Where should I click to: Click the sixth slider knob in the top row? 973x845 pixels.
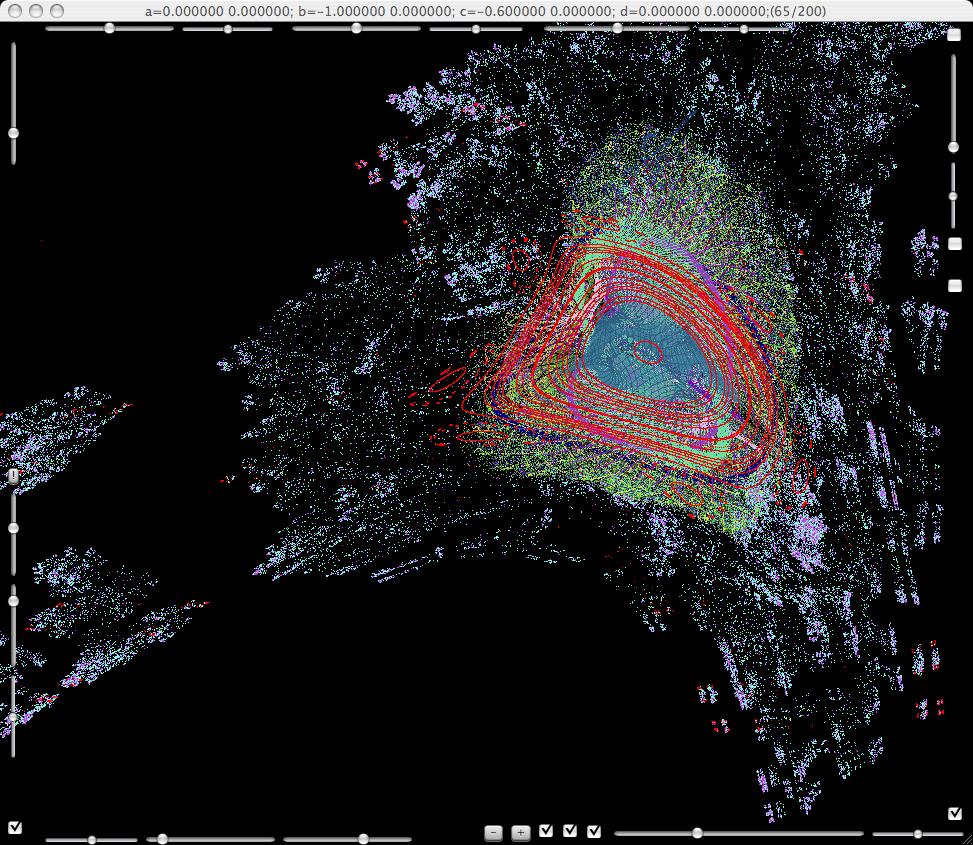[x=743, y=29]
